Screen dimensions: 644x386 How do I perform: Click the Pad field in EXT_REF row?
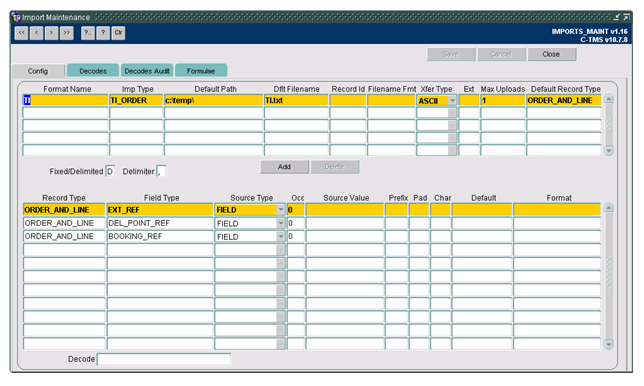coord(419,210)
